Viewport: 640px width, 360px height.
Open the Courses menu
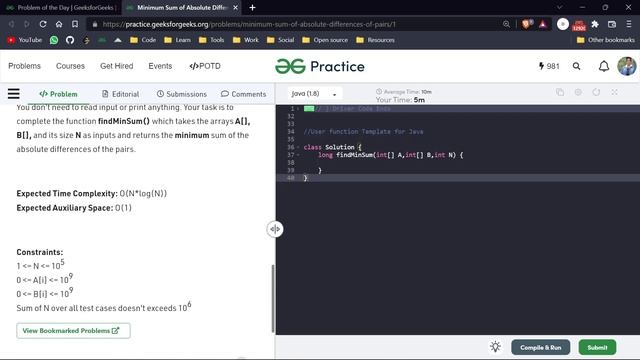click(x=70, y=66)
